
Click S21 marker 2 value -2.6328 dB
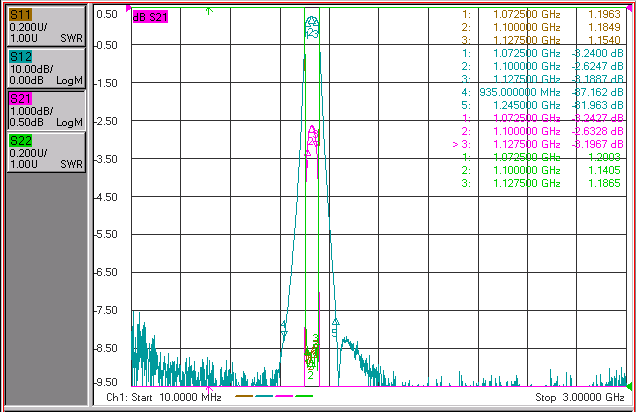597,131
